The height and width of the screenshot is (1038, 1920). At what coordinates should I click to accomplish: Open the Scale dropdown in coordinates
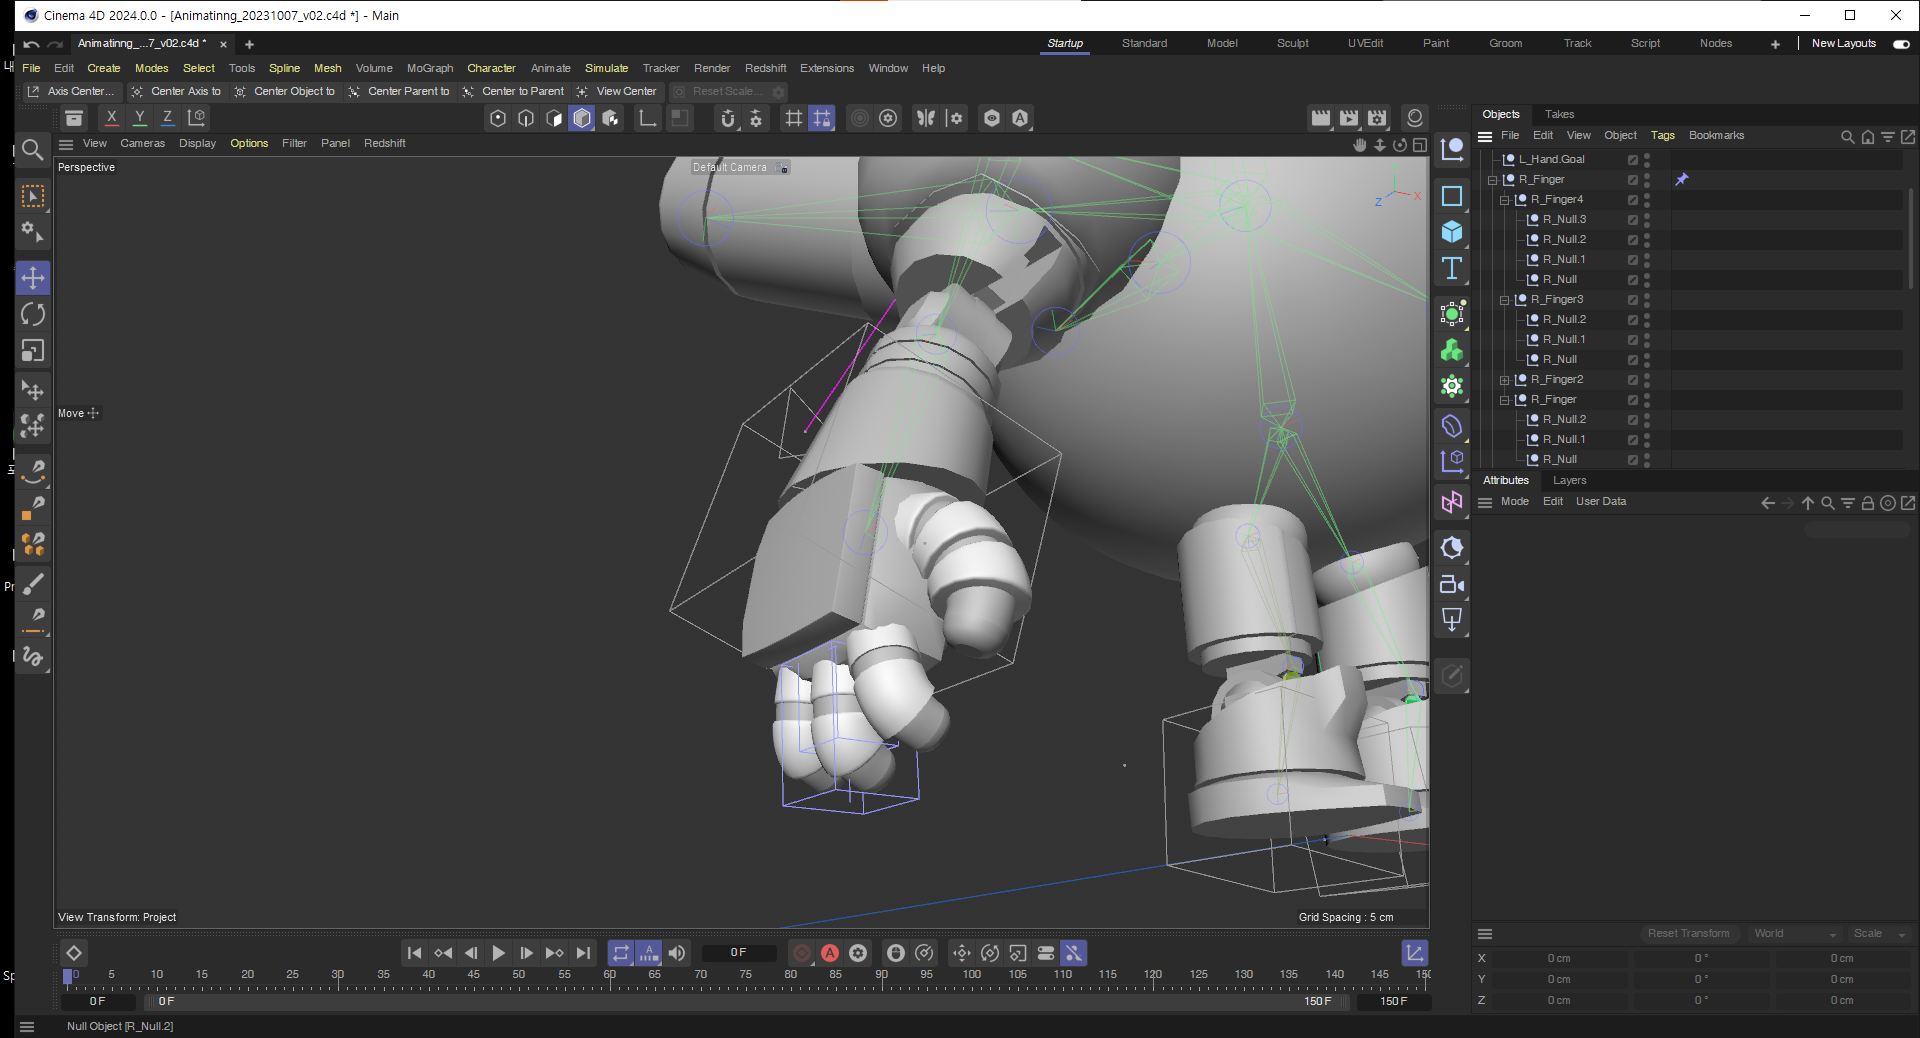1879,934
